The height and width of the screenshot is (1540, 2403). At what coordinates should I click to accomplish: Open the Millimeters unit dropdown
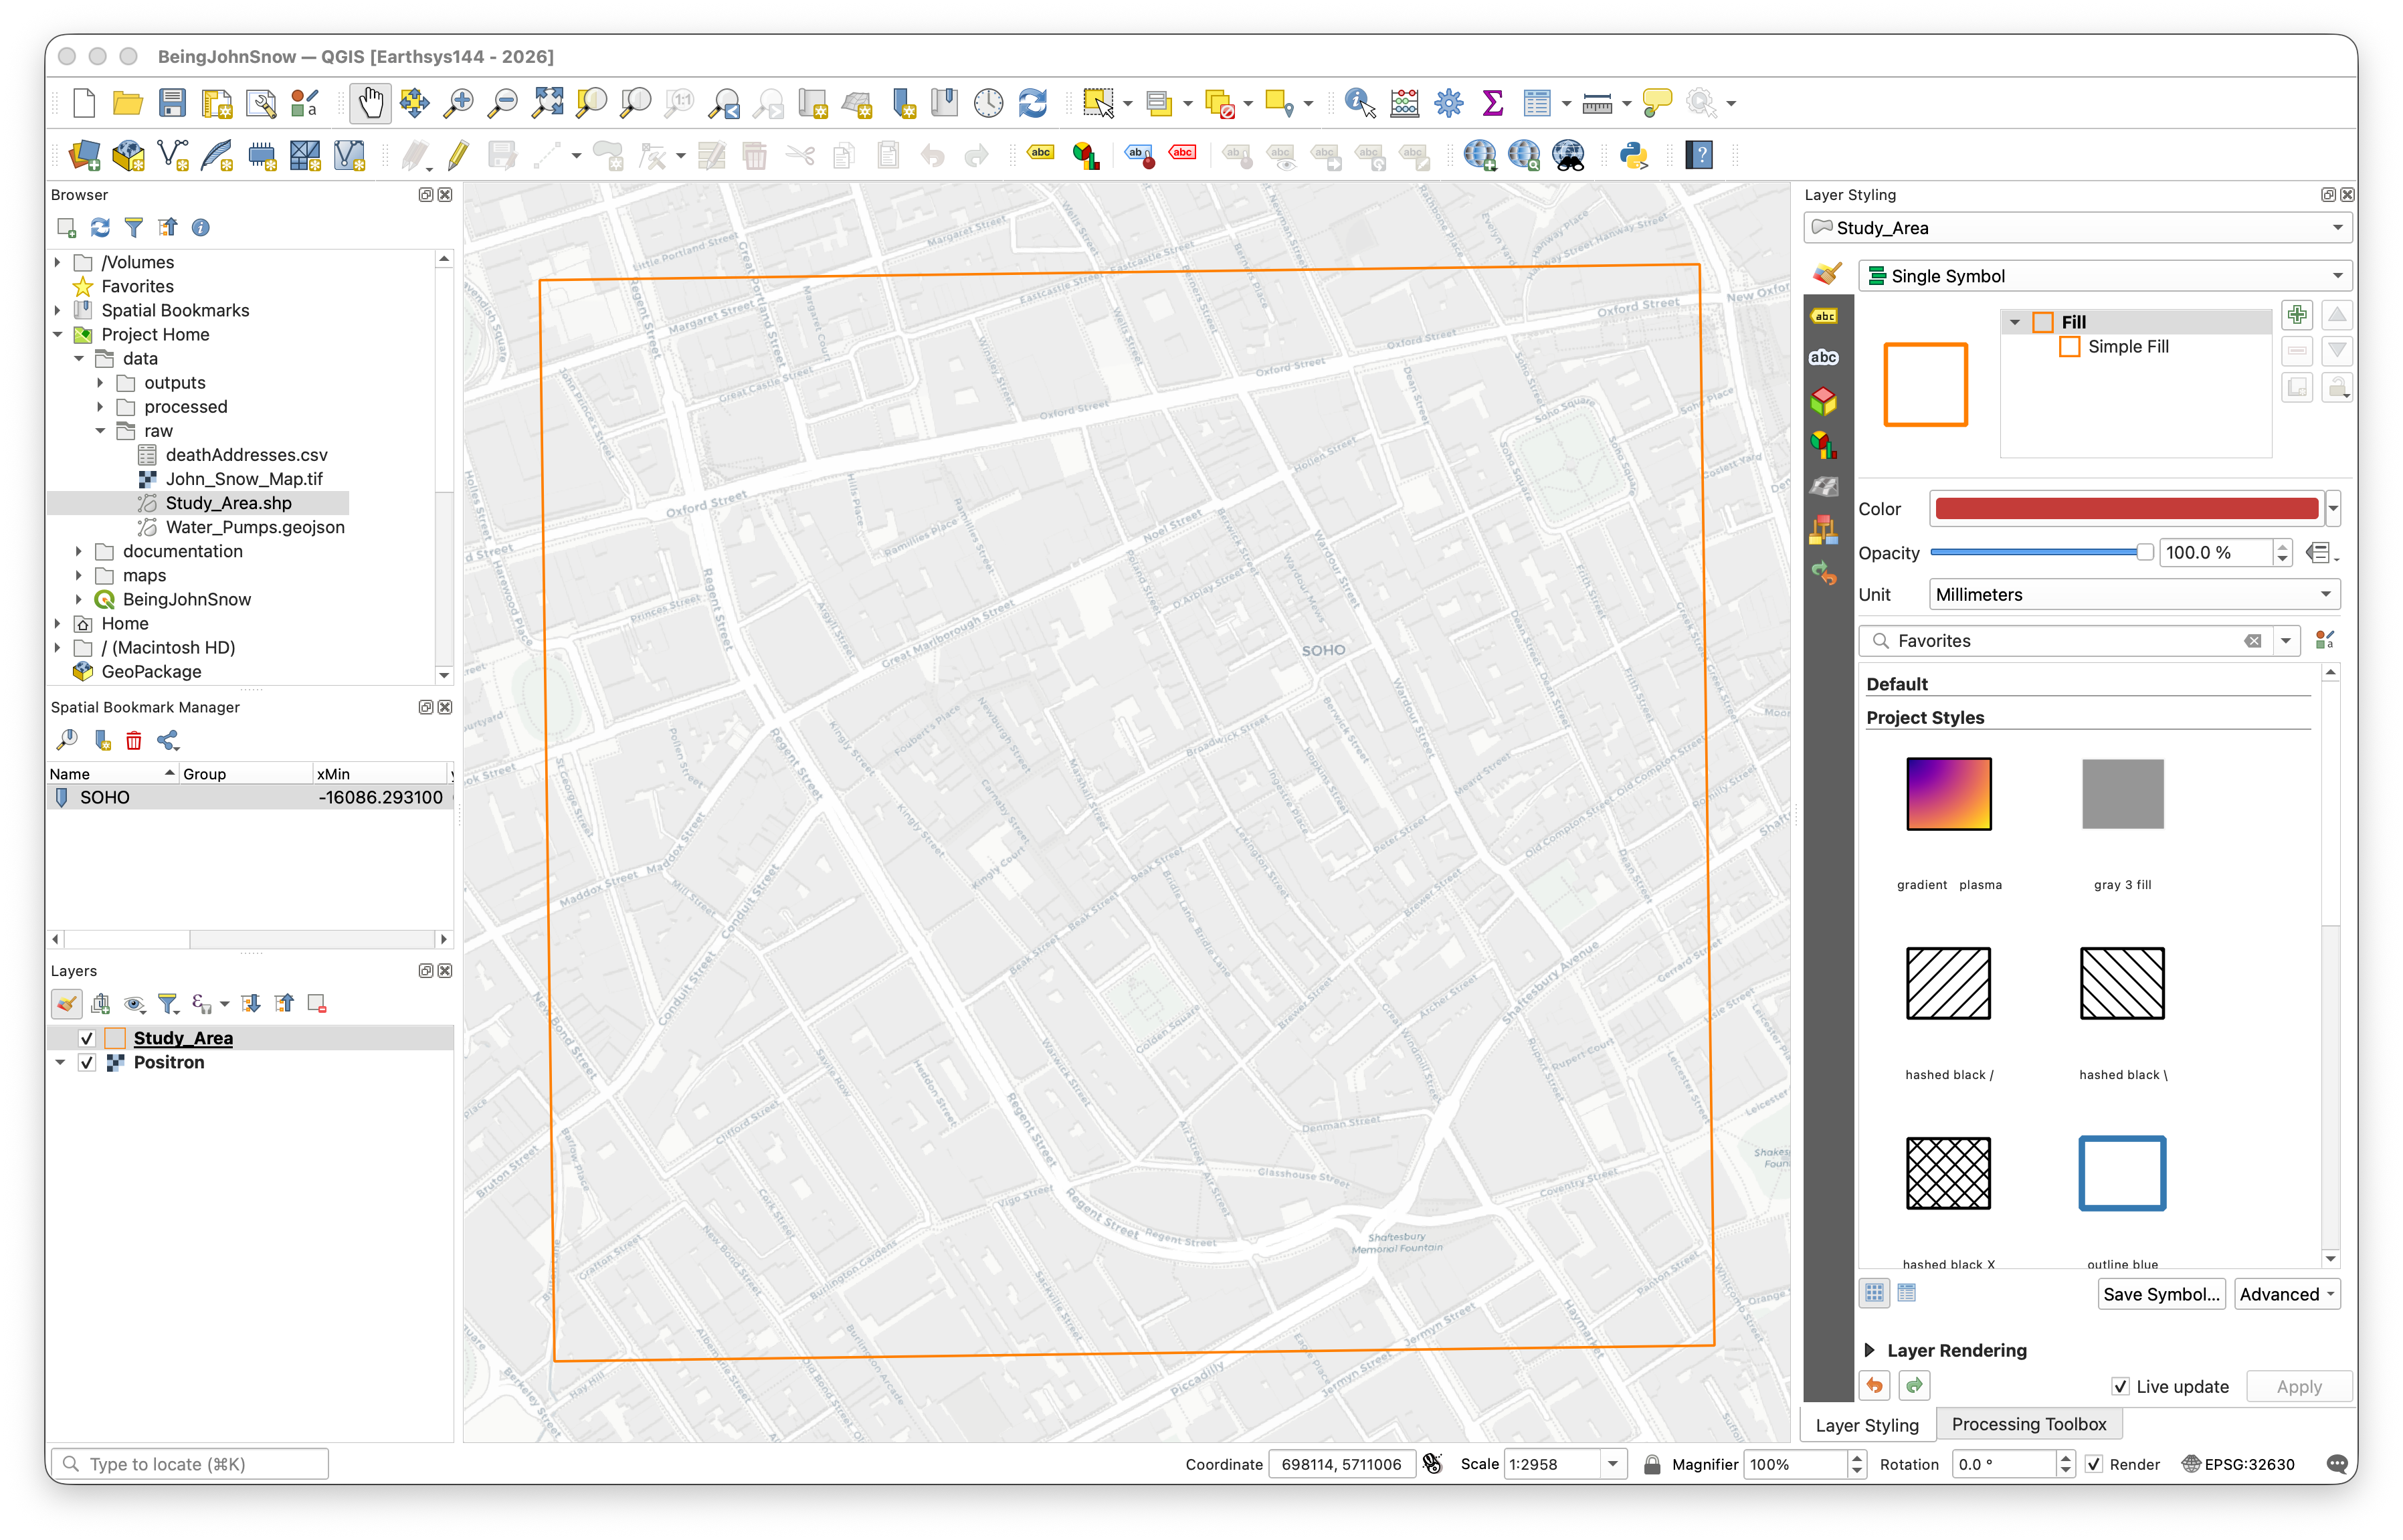pyautogui.click(x=2134, y=595)
